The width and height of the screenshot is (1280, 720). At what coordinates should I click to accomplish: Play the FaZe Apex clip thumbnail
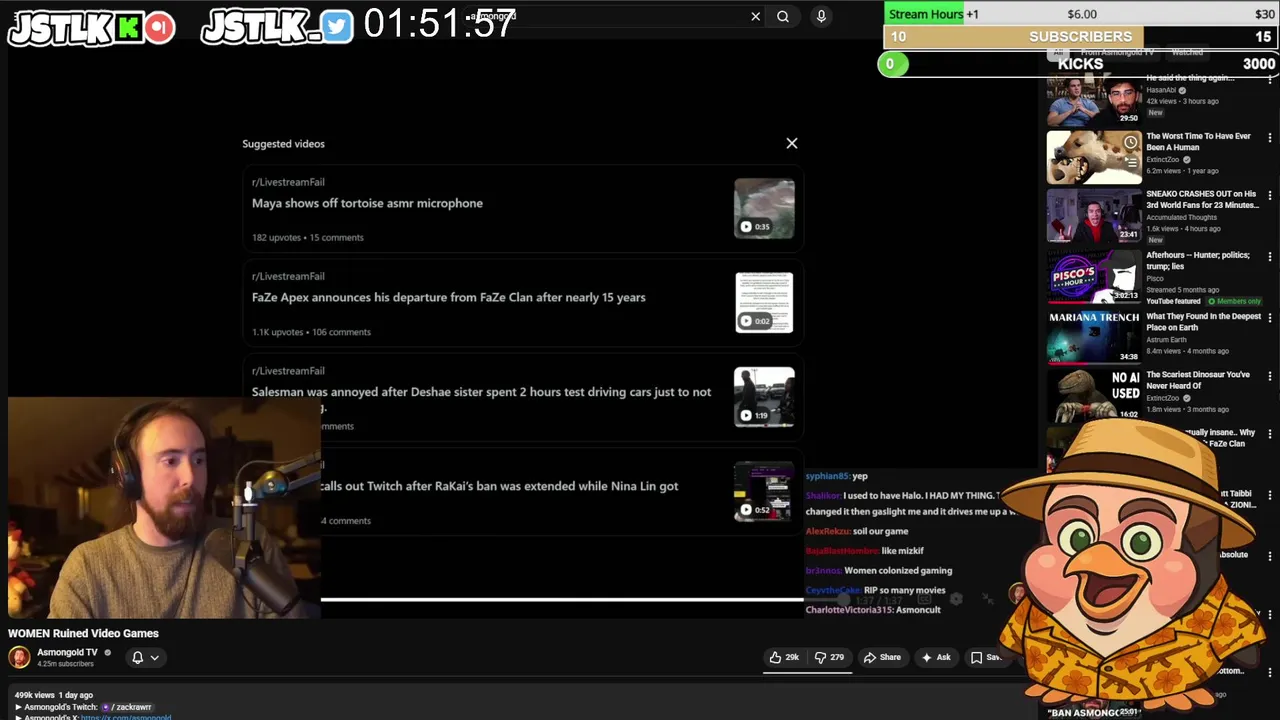[x=764, y=303]
